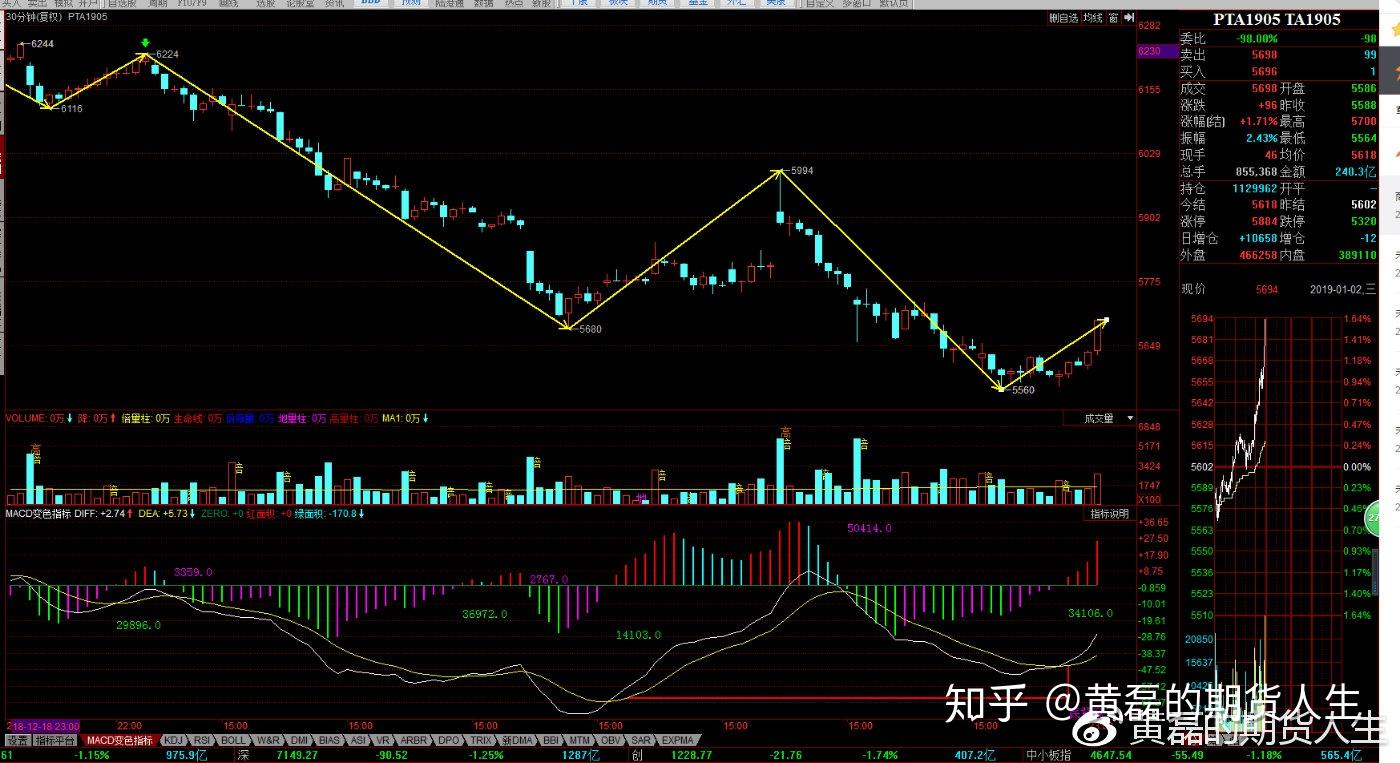The height and width of the screenshot is (763, 1400).
Task: Switch to the BOLL indicator tab
Action: click(x=233, y=741)
